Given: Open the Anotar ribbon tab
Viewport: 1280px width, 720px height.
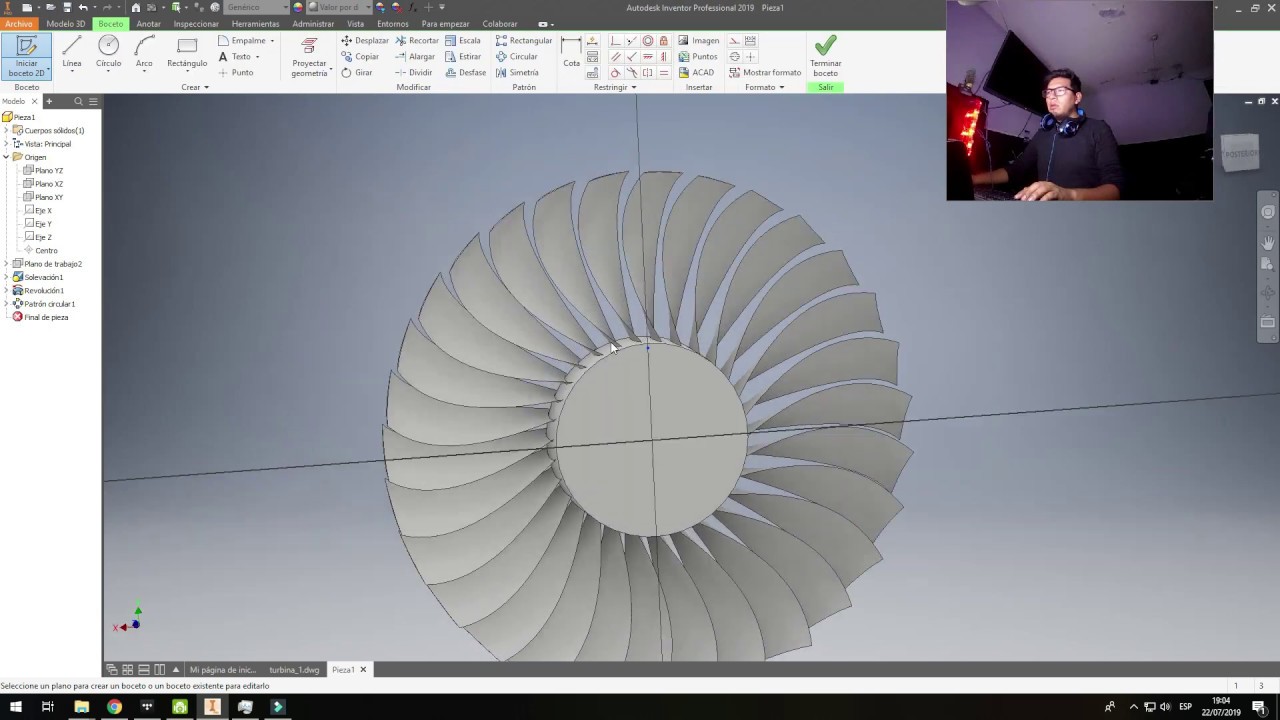Looking at the screenshot, I should coord(148,24).
